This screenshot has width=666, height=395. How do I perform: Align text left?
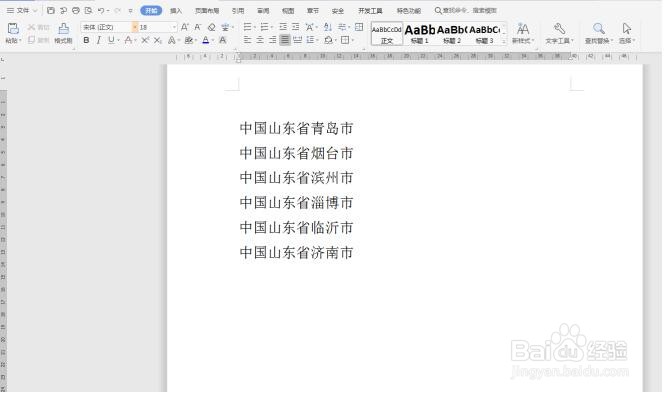pos(247,40)
